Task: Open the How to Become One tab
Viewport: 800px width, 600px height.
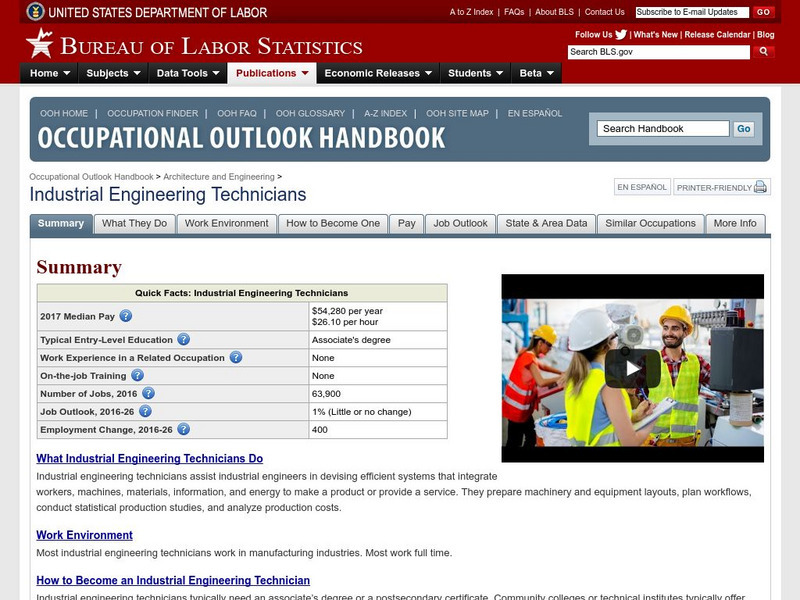Action: click(333, 223)
